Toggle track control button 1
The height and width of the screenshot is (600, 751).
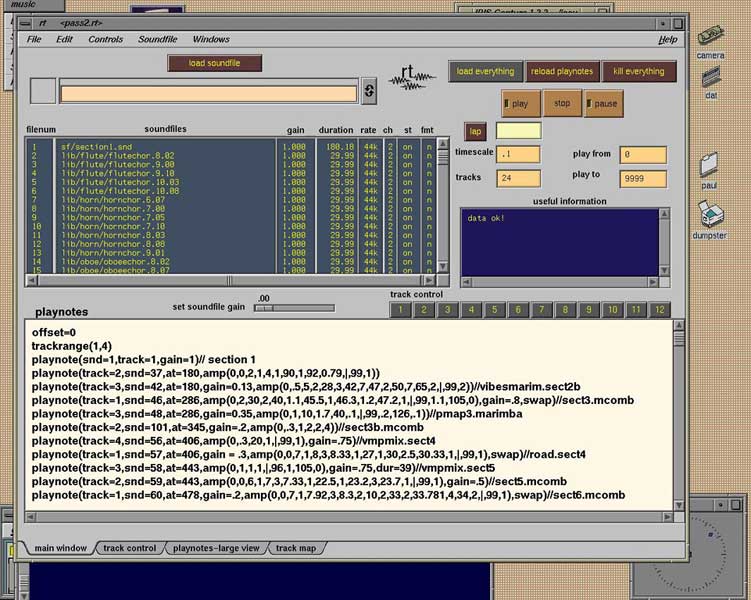(x=400, y=310)
